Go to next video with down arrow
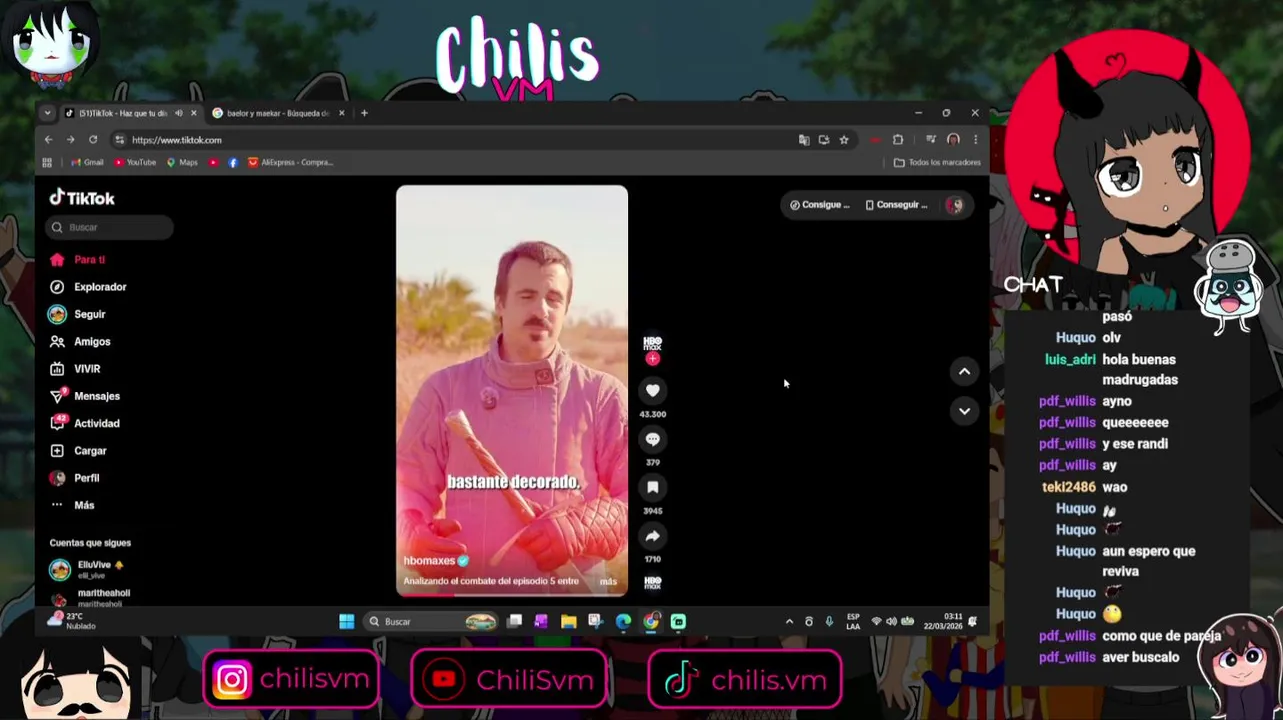Image resolution: width=1283 pixels, height=720 pixels. [964, 411]
